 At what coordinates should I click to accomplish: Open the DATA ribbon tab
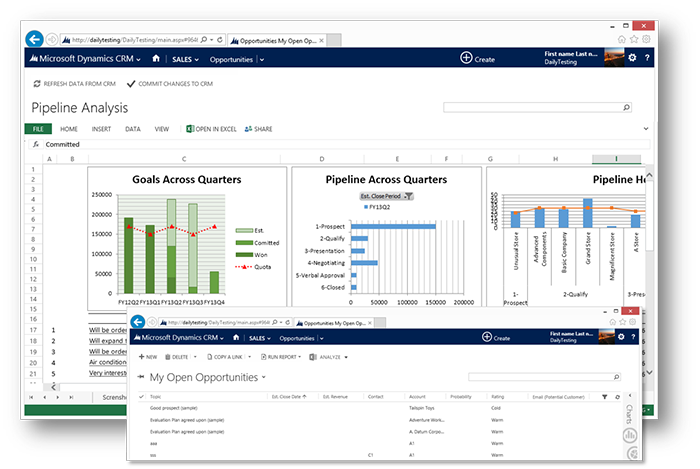(133, 129)
